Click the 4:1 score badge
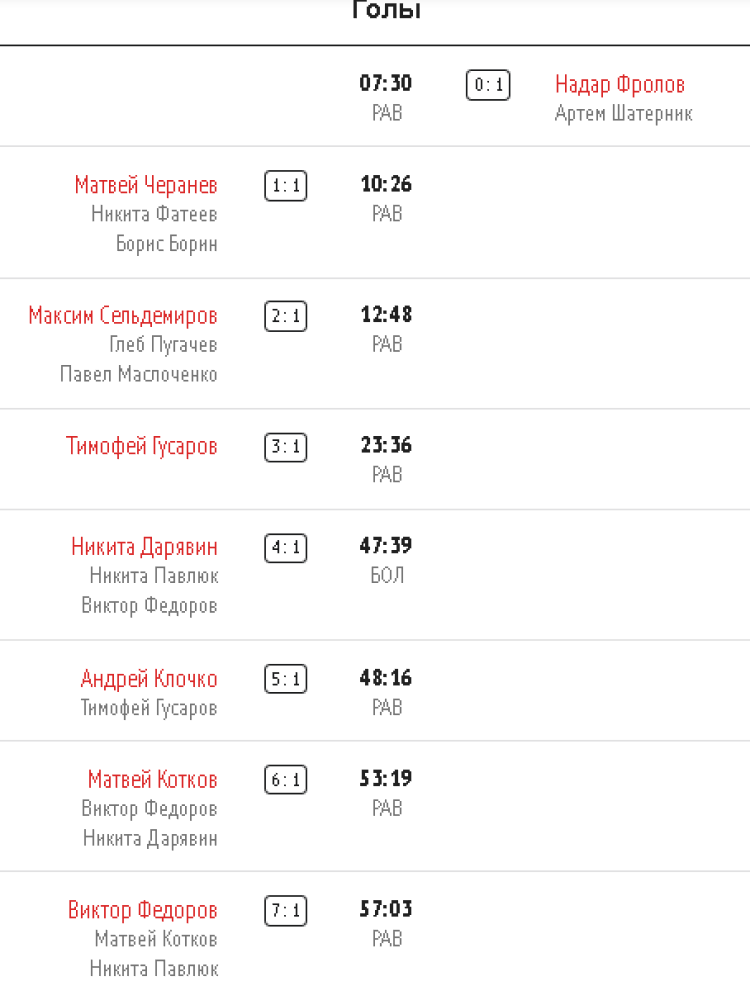The height and width of the screenshot is (986, 750). pyautogui.click(x=285, y=549)
